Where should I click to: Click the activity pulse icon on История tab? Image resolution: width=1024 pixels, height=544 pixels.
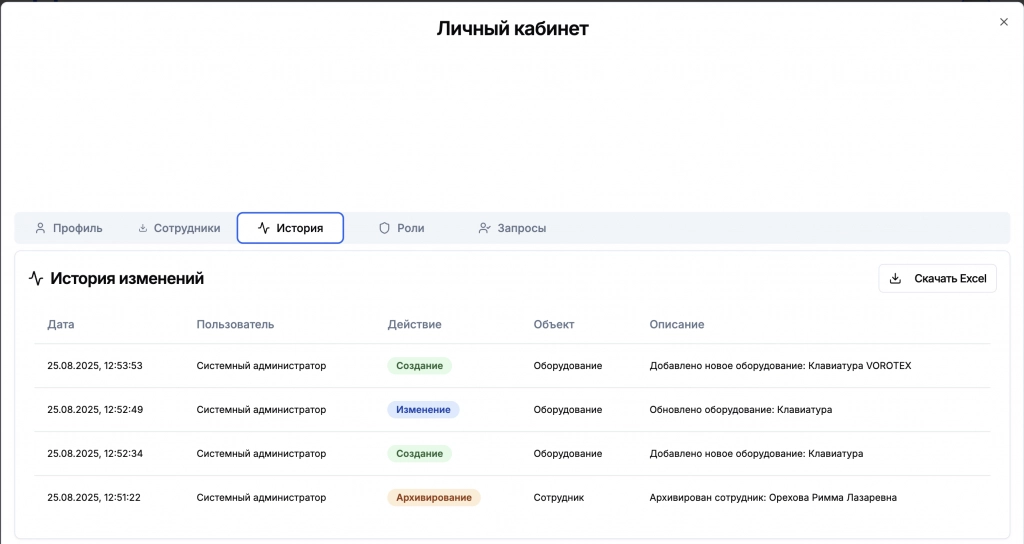tap(264, 228)
